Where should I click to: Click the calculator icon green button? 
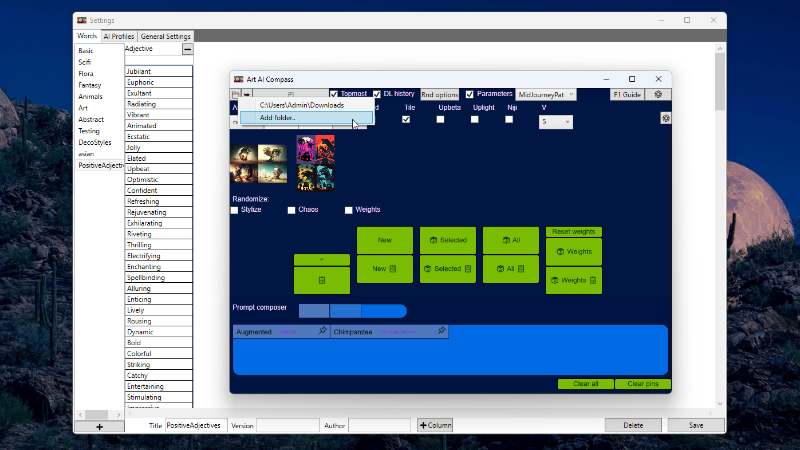tap(321, 281)
